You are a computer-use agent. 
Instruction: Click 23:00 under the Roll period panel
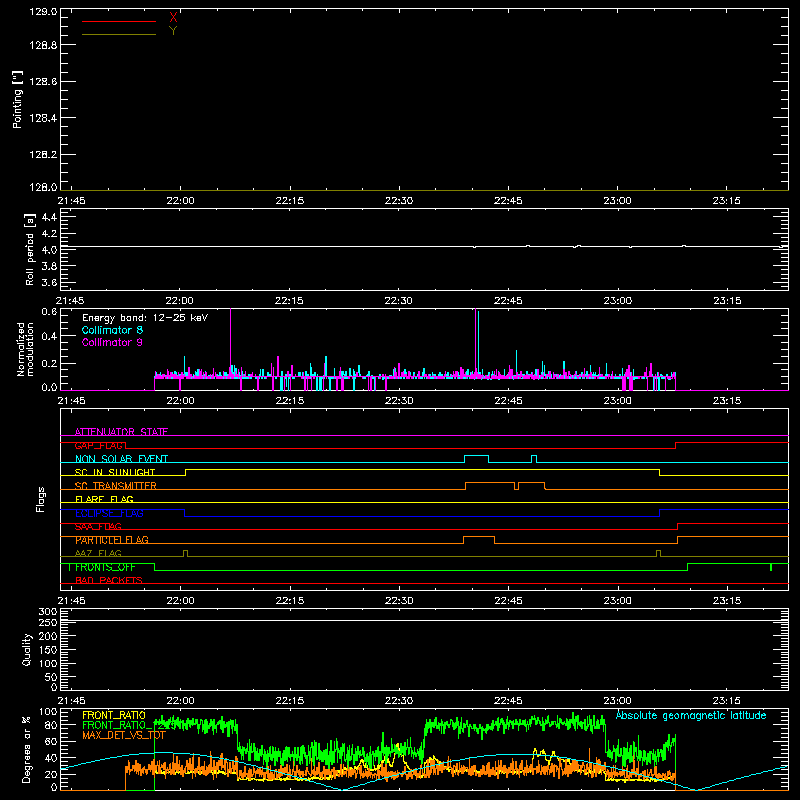(x=618, y=301)
